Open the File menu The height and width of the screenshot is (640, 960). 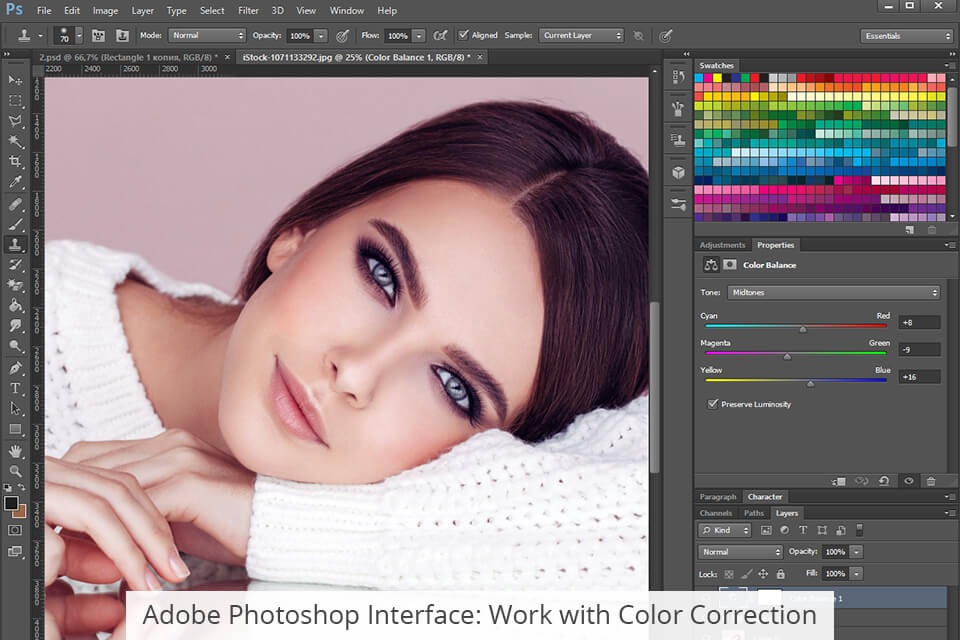coord(43,10)
